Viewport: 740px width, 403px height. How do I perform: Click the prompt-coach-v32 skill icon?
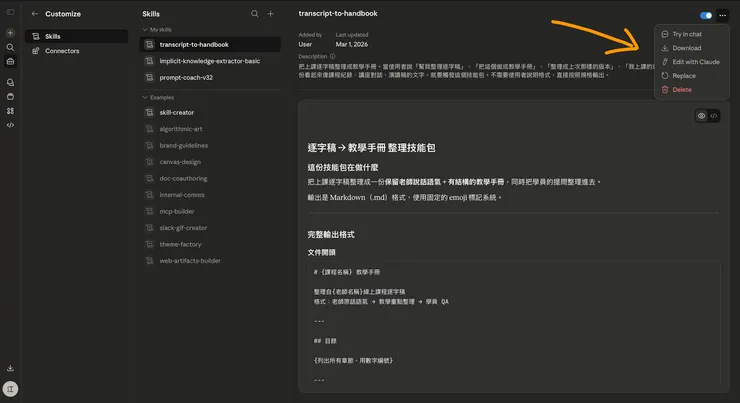click(x=150, y=77)
